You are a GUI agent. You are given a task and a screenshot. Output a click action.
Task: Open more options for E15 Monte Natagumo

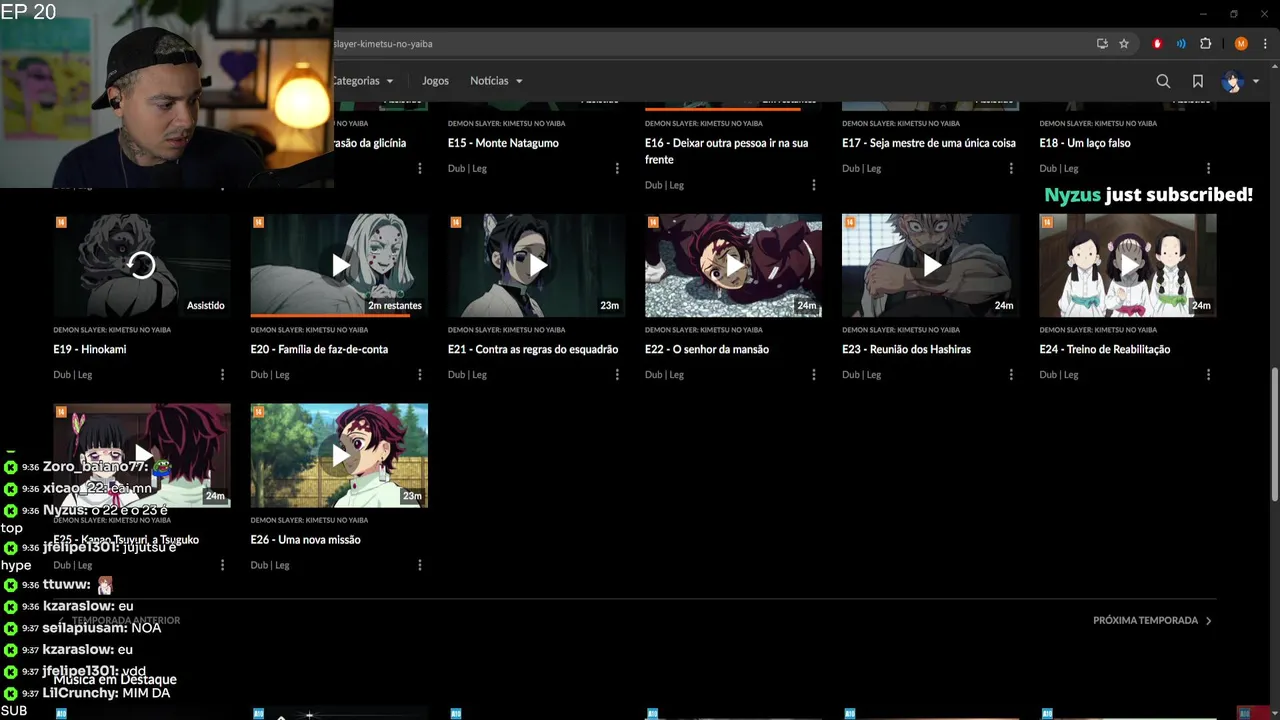616,168
